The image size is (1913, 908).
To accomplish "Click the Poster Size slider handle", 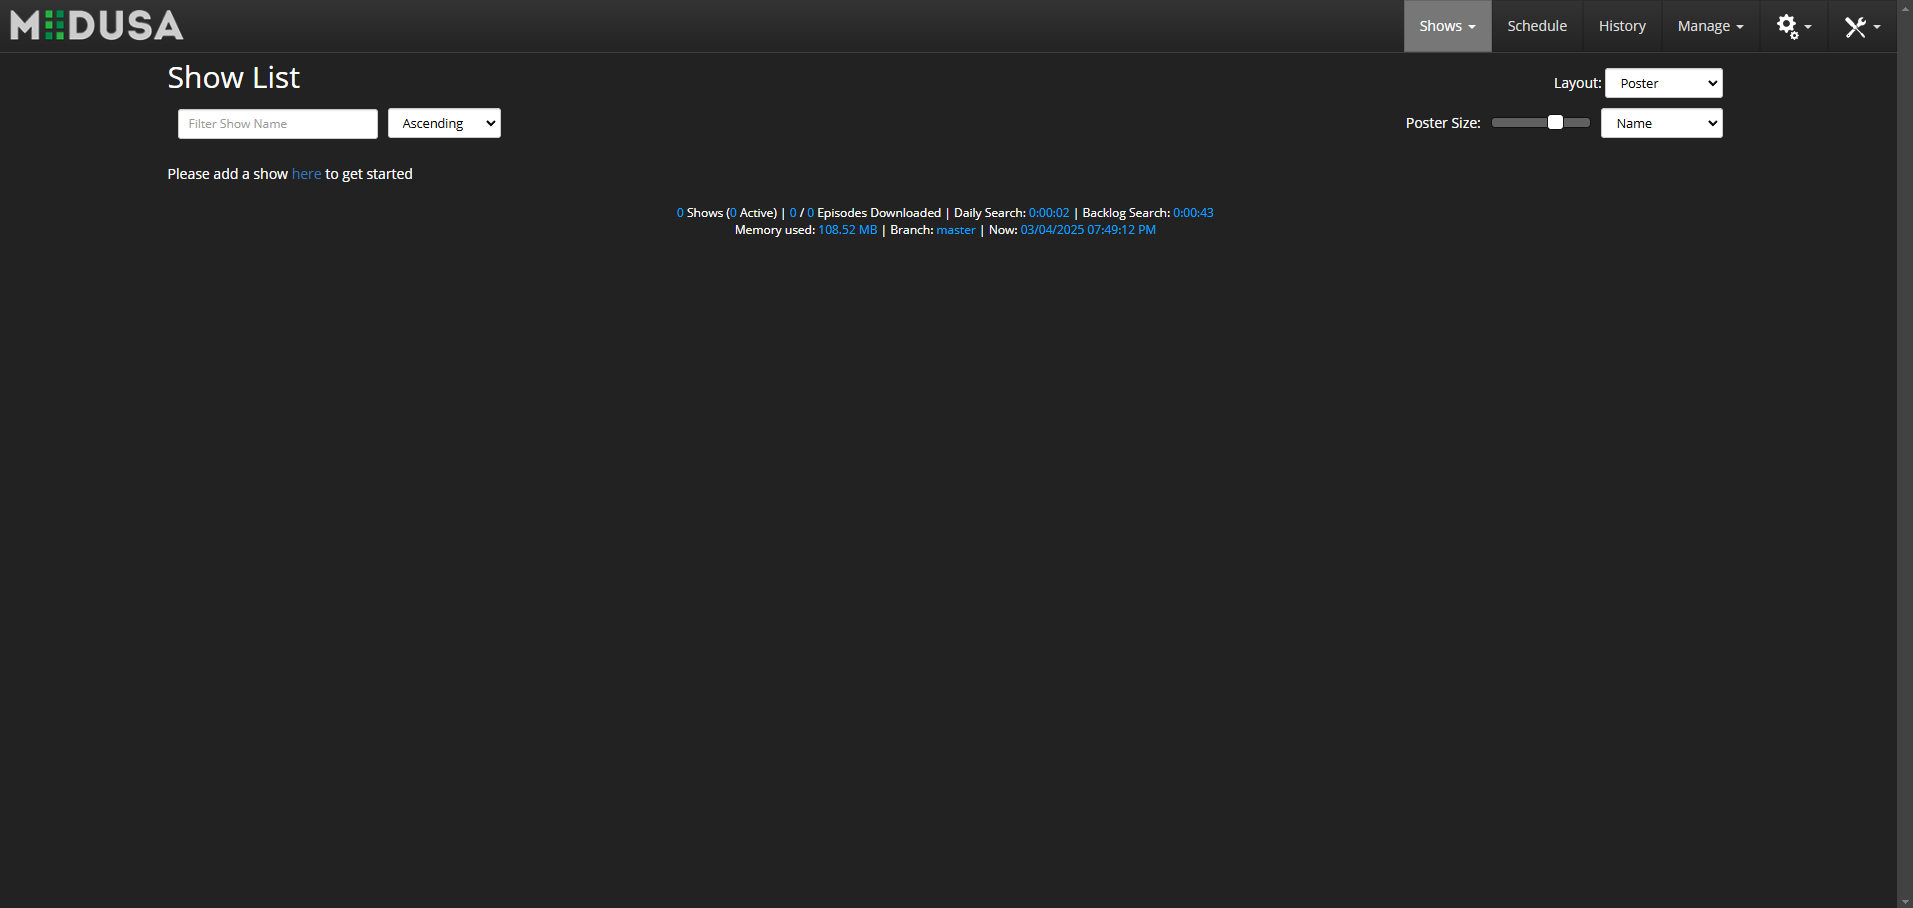I will coord(1555,122).
